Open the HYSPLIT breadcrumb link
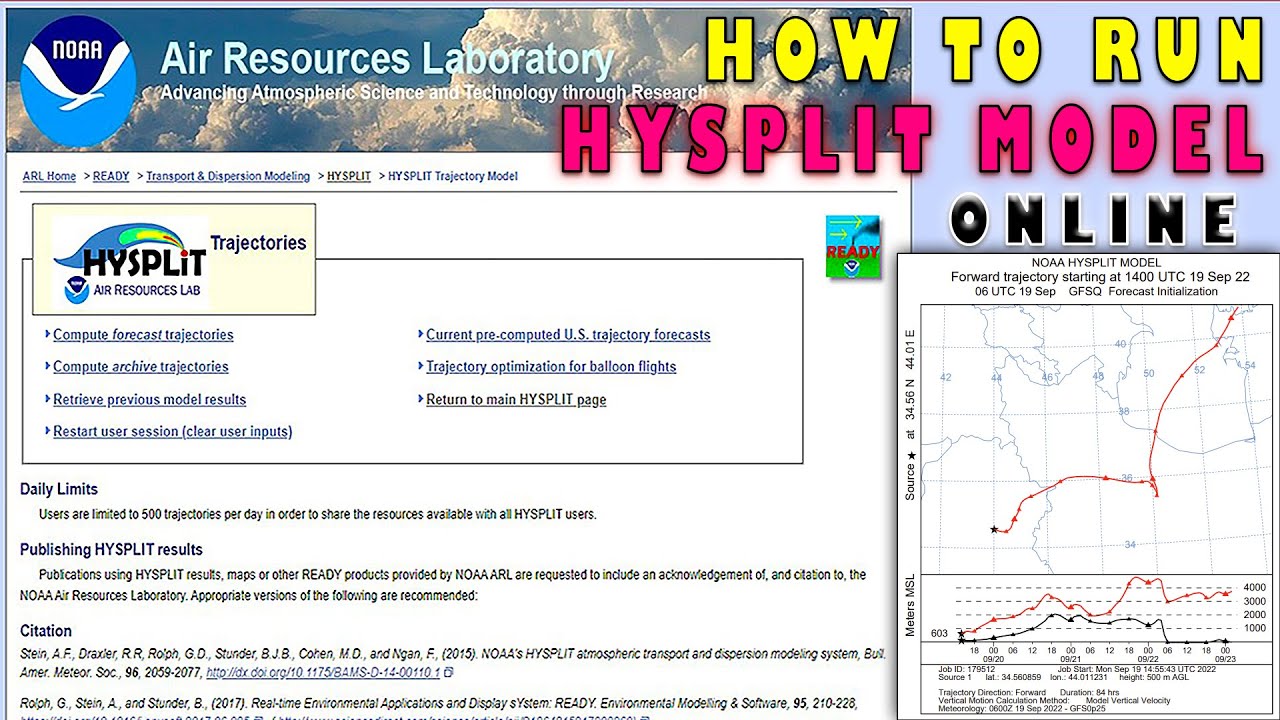Viewport: 1280px width, 720px height. tap(349, 176)
